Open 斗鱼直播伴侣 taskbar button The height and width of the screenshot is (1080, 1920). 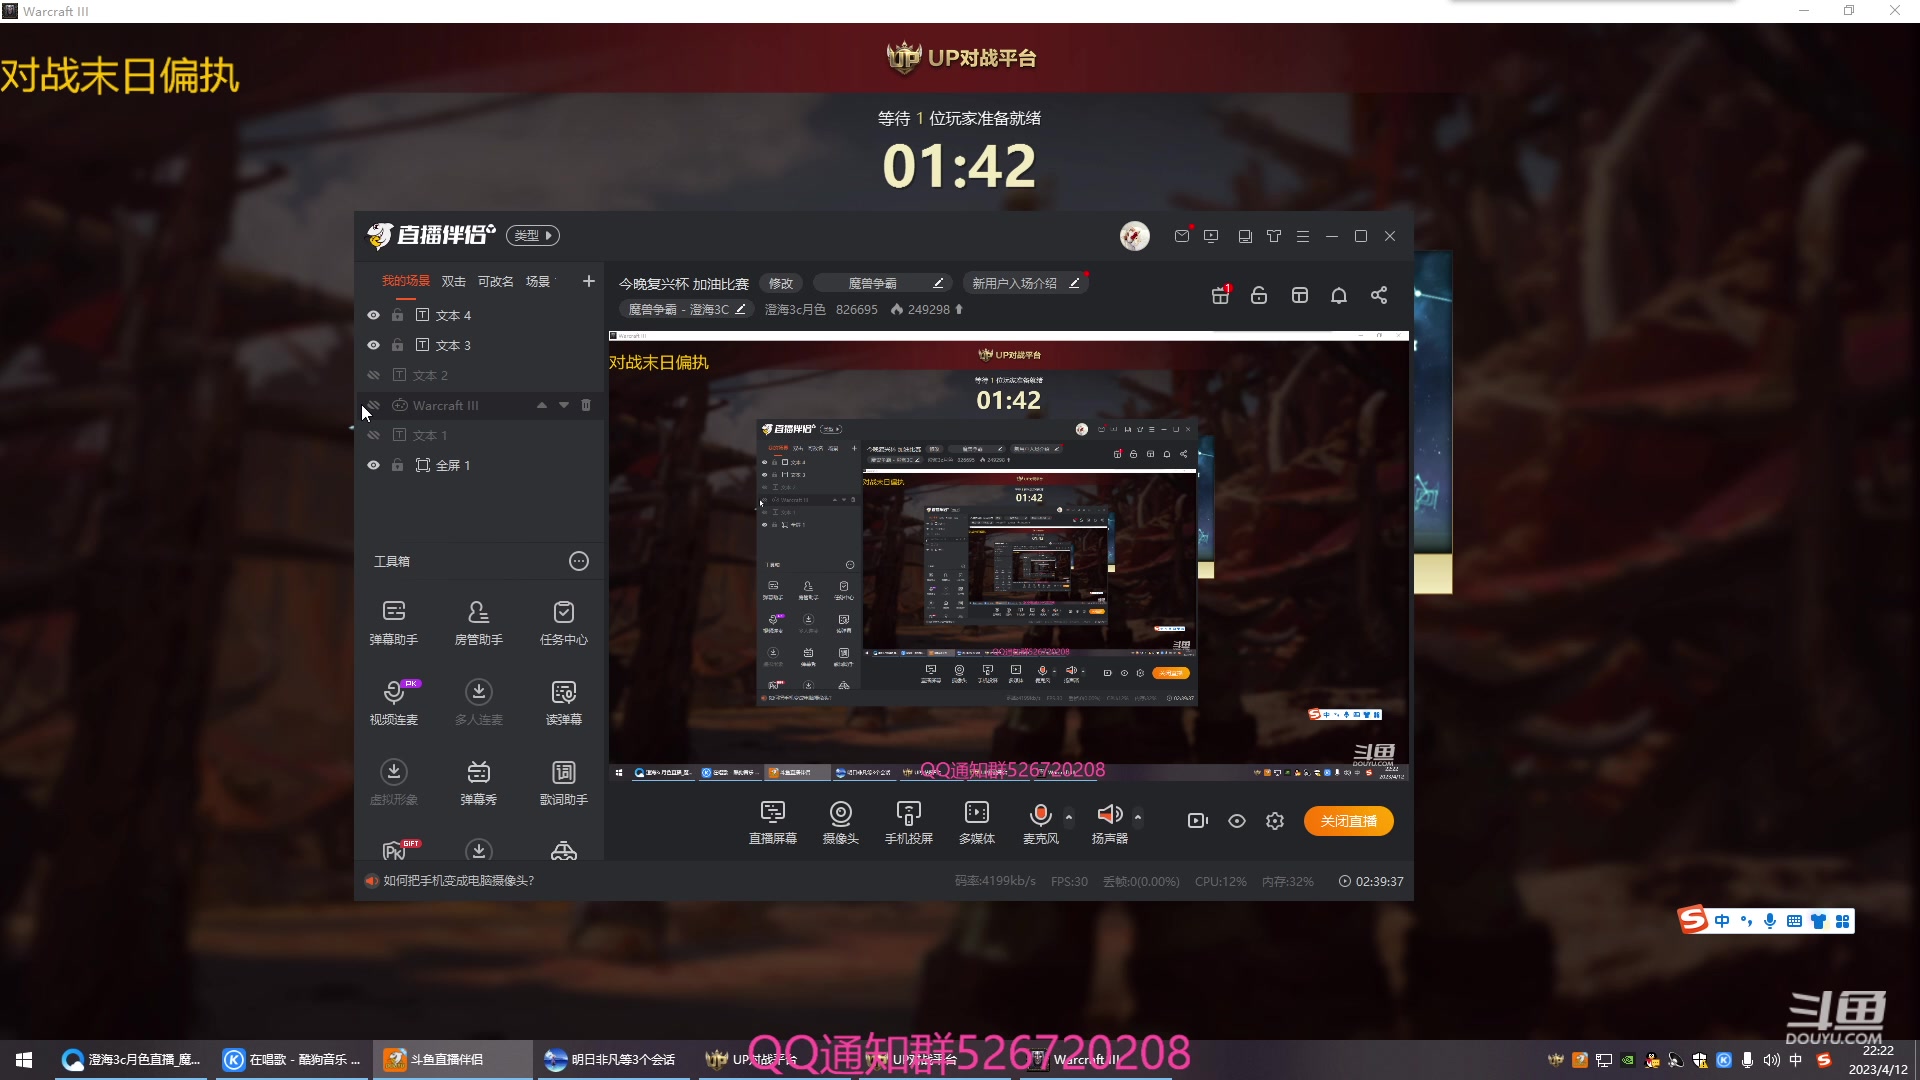pyautogui.click(x=453, y=1059)
